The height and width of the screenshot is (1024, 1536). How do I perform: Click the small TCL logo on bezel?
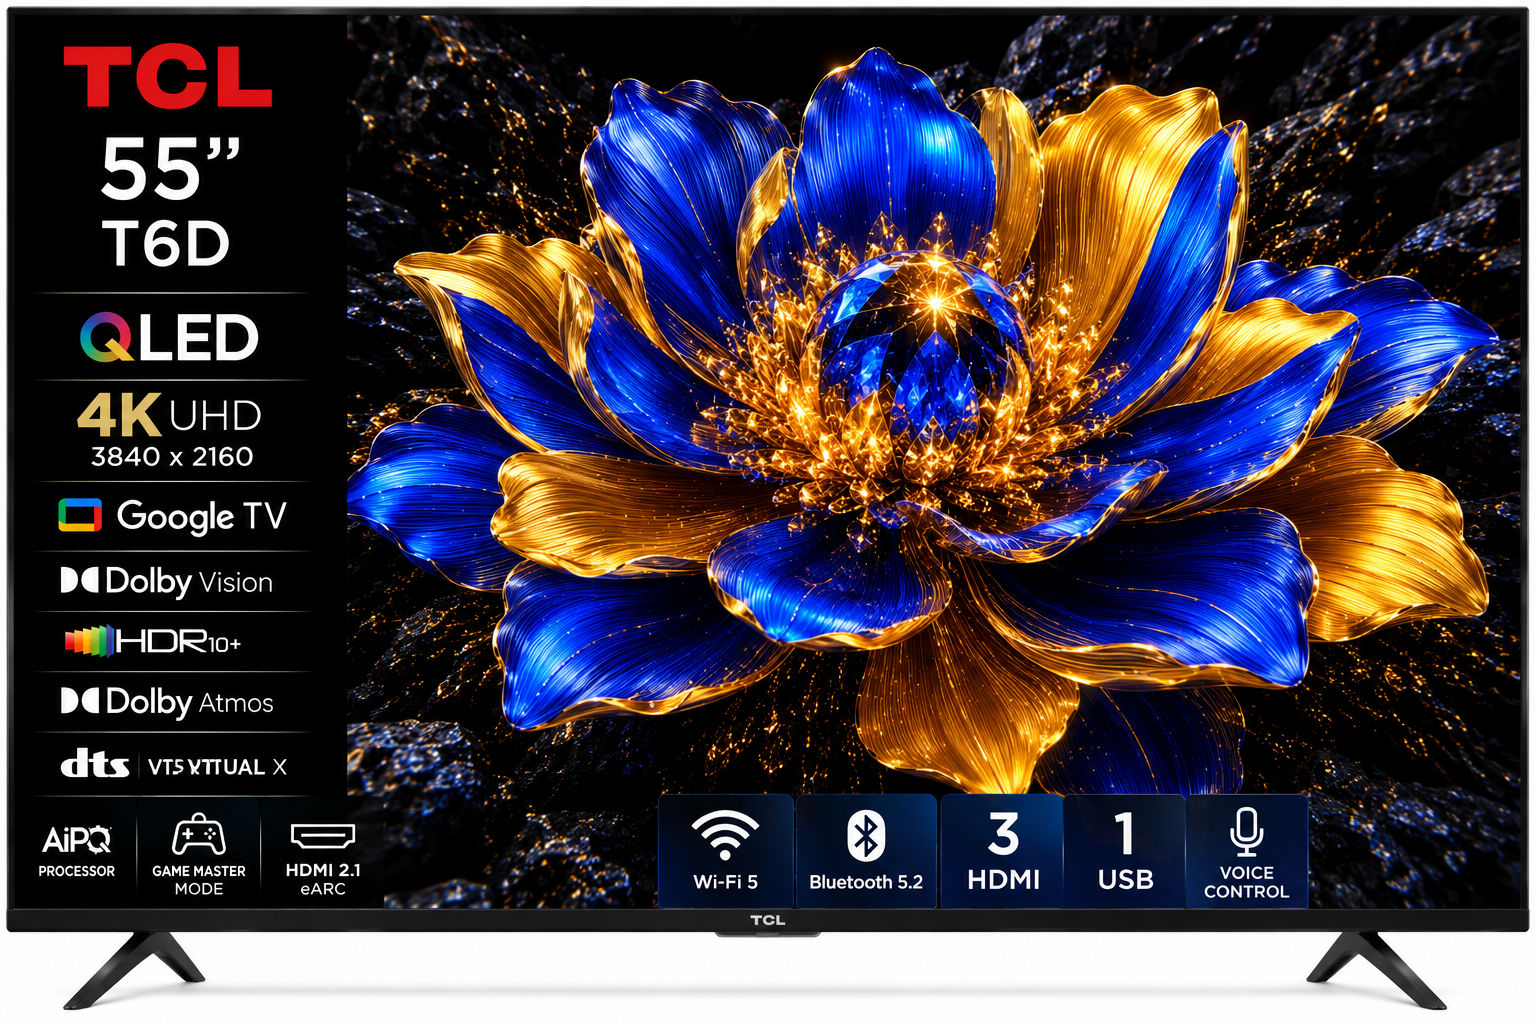pos(768,920)
